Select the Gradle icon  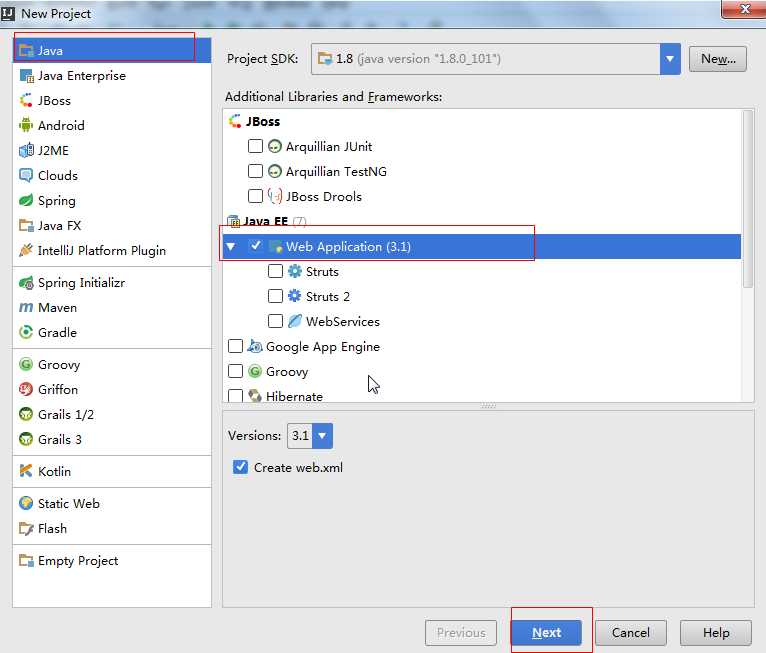(26, 333)
